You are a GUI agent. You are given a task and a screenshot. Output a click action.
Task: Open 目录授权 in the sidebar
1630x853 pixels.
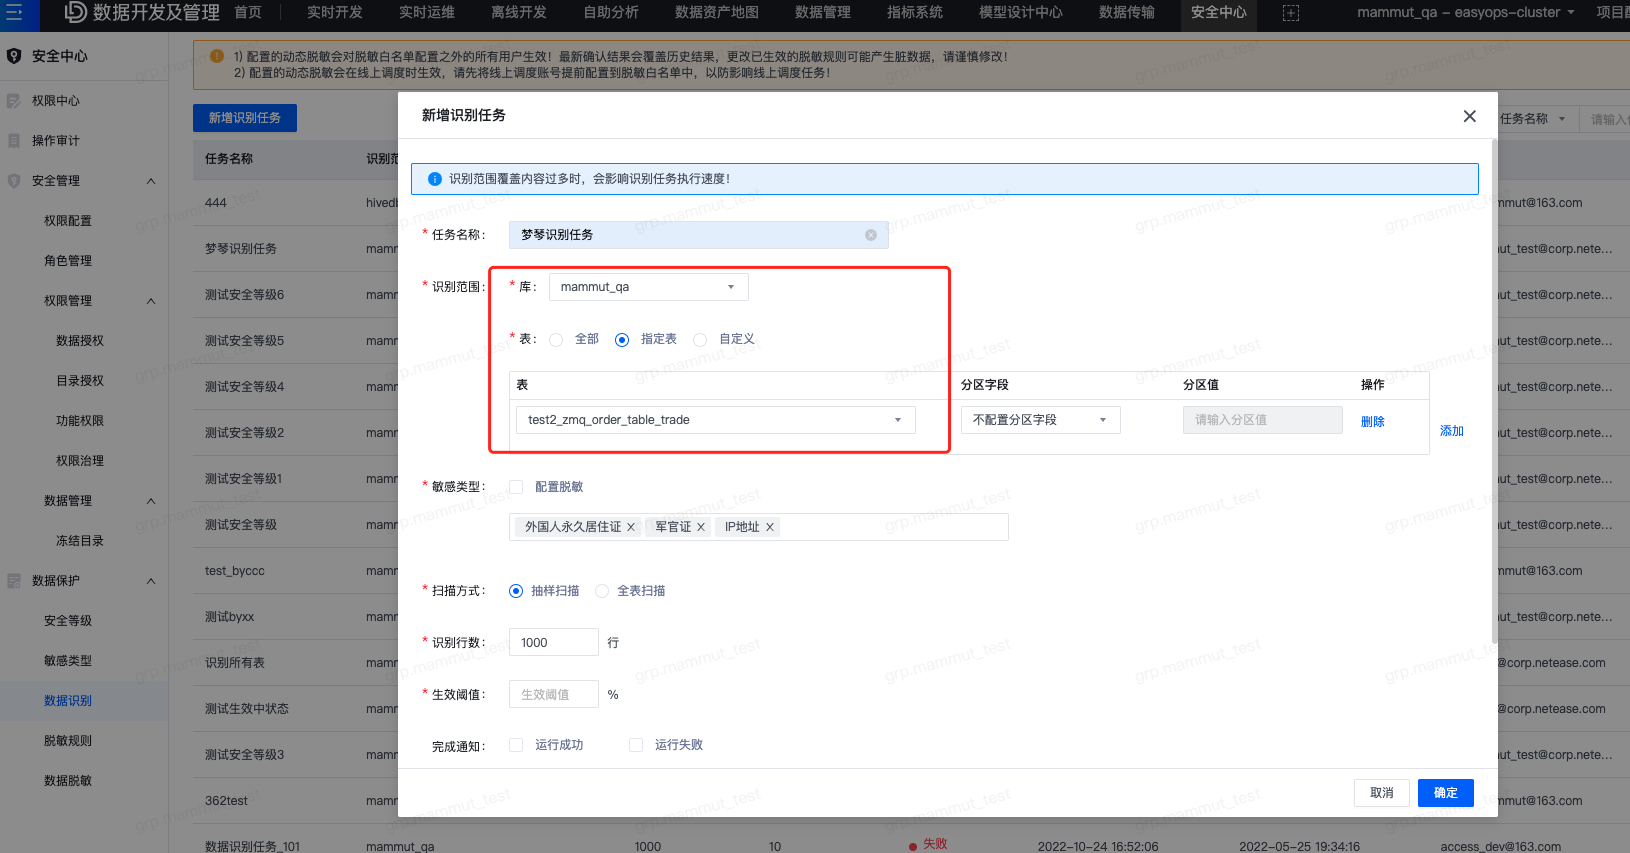[80, 381]
